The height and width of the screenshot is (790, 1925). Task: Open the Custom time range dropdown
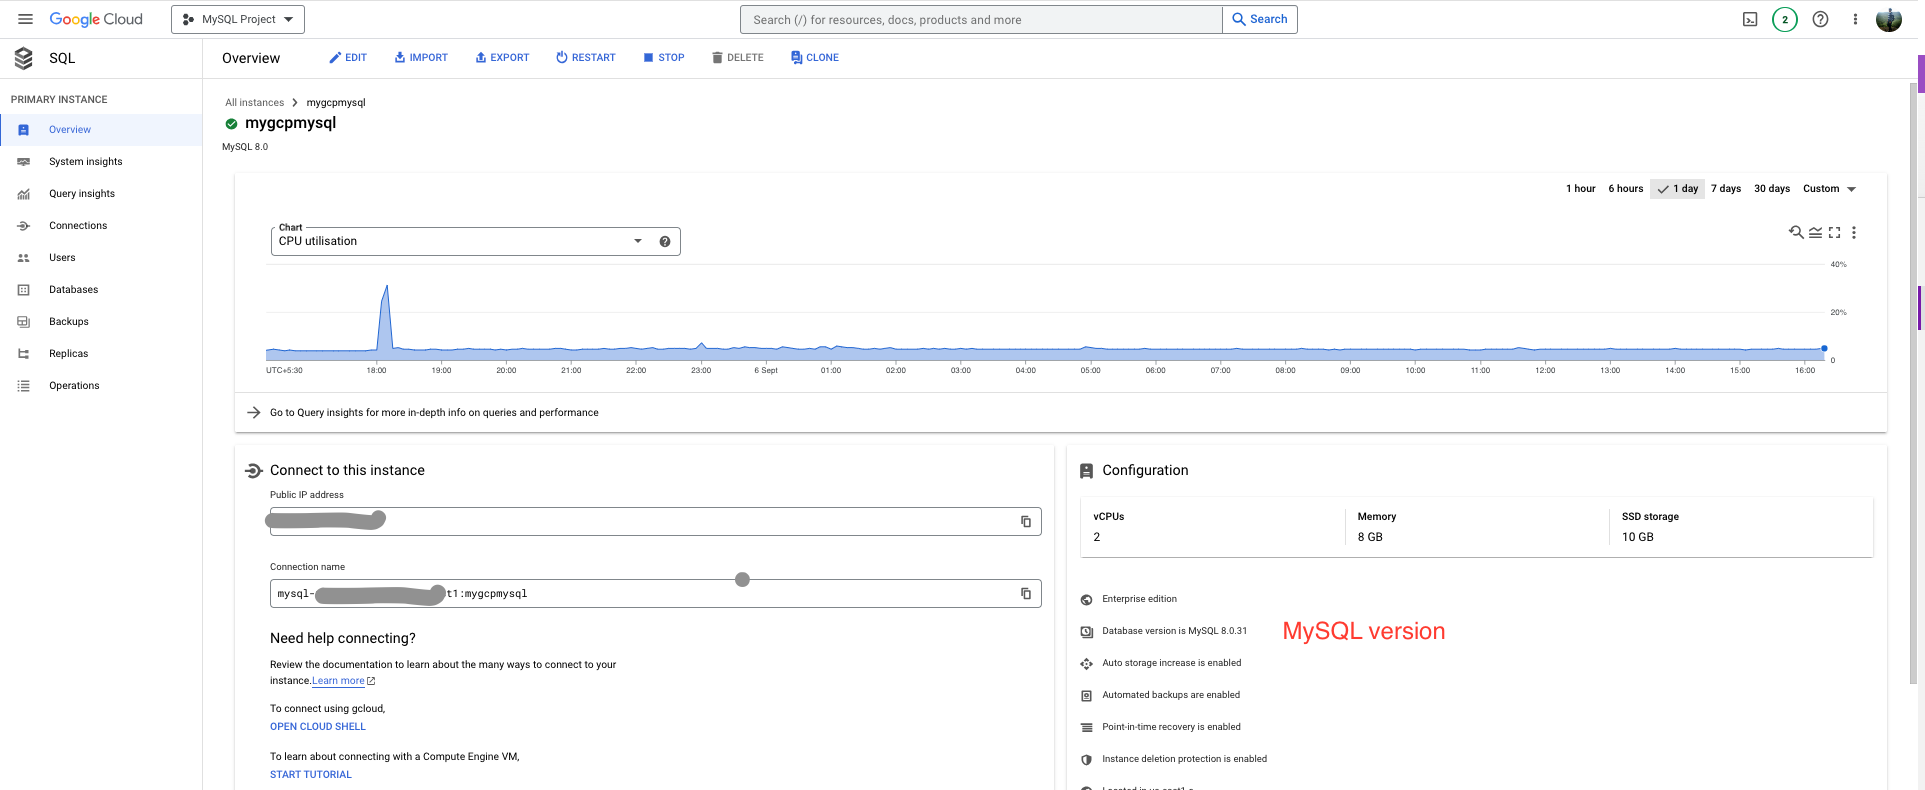[x=1829, y=188]
